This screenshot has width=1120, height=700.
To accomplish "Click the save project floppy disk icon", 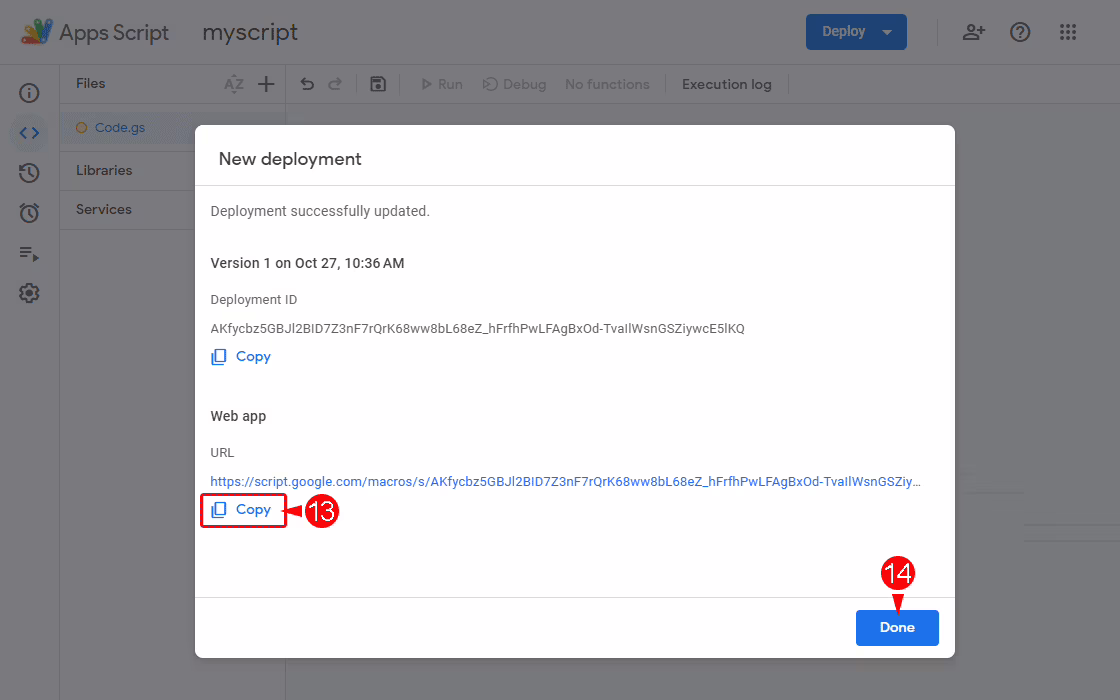I will (378, 84).
